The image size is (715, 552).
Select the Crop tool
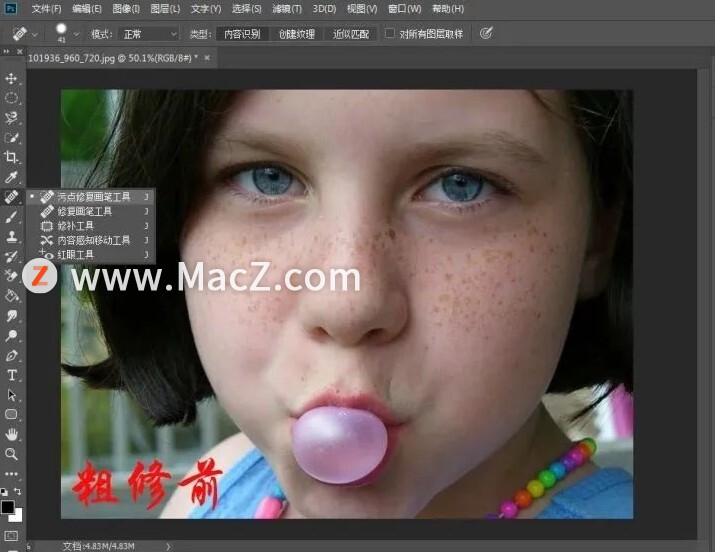point(11,157)
